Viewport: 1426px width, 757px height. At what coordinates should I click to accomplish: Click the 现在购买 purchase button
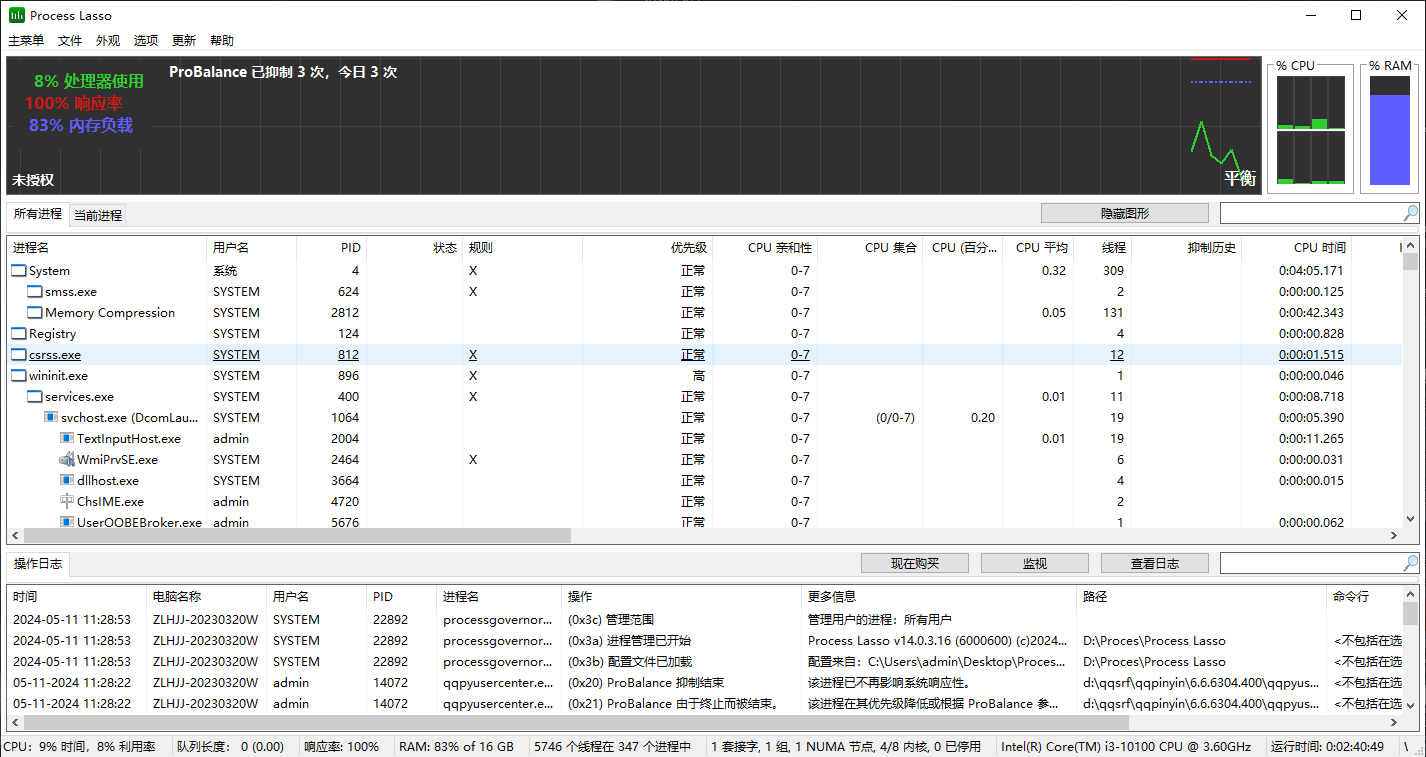pos(913,562)
